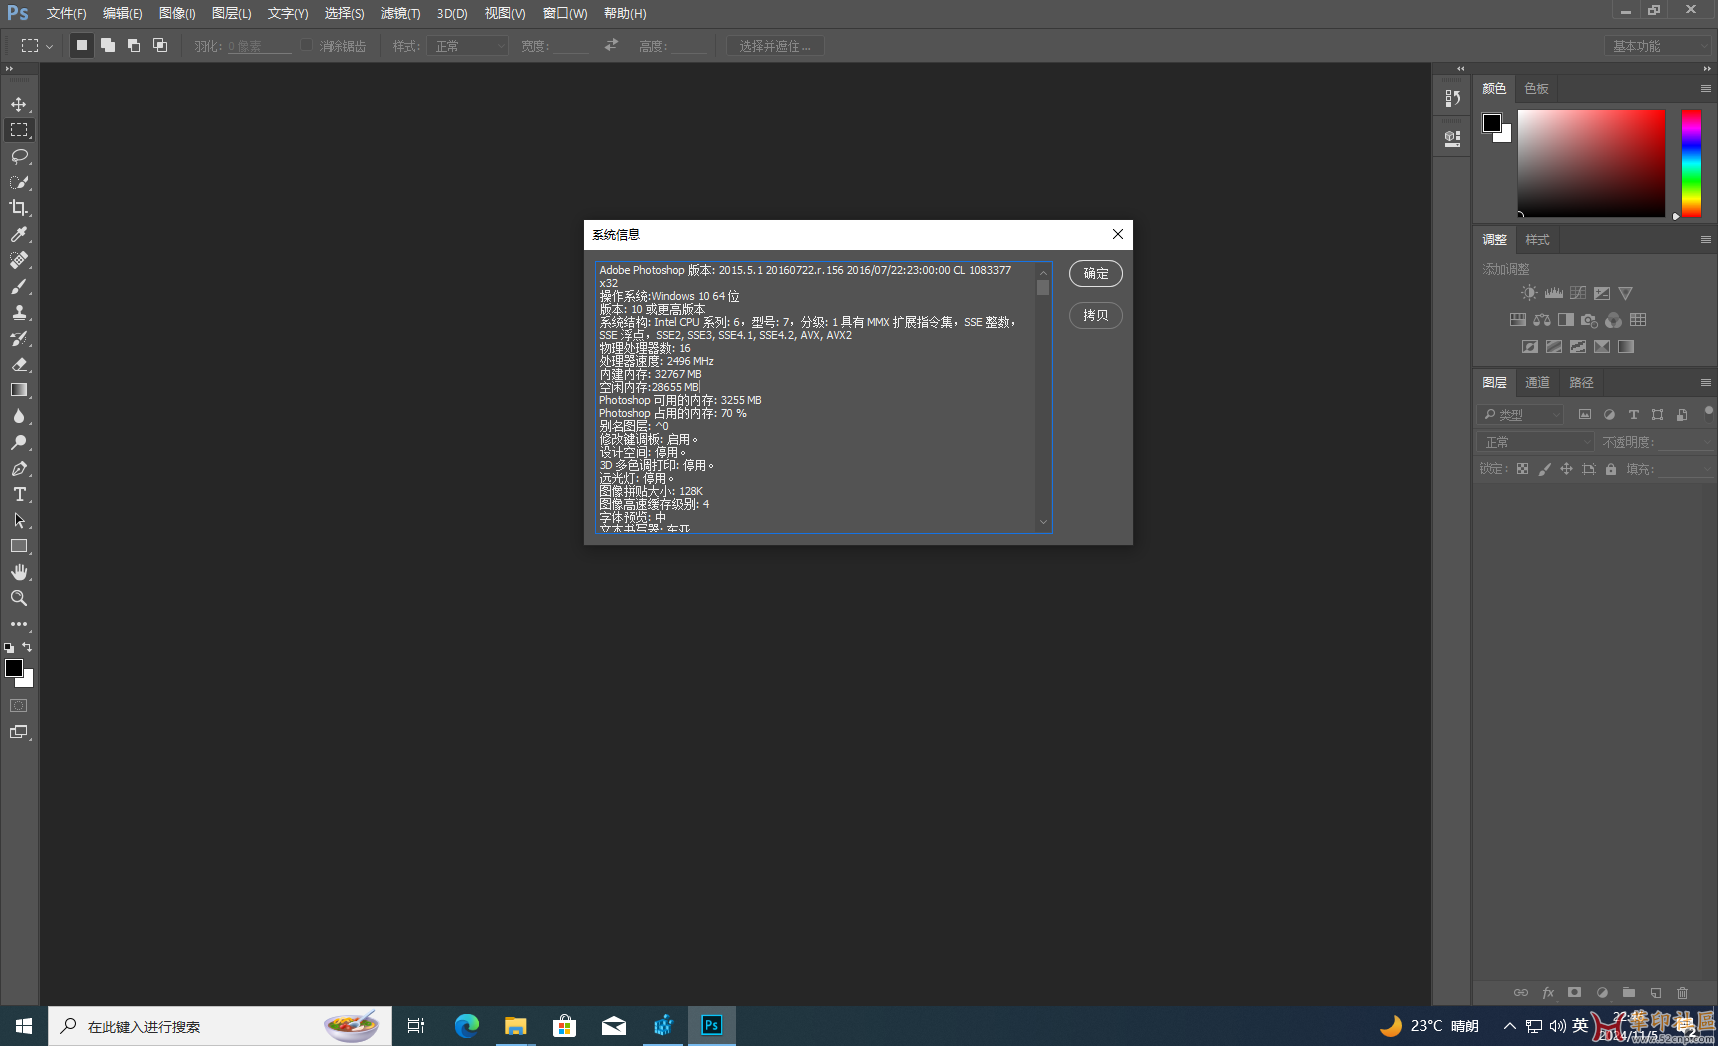Viewport: 1718px width, 1046px height.
Task: Open the File menu
Action: (x=66, y=13)
